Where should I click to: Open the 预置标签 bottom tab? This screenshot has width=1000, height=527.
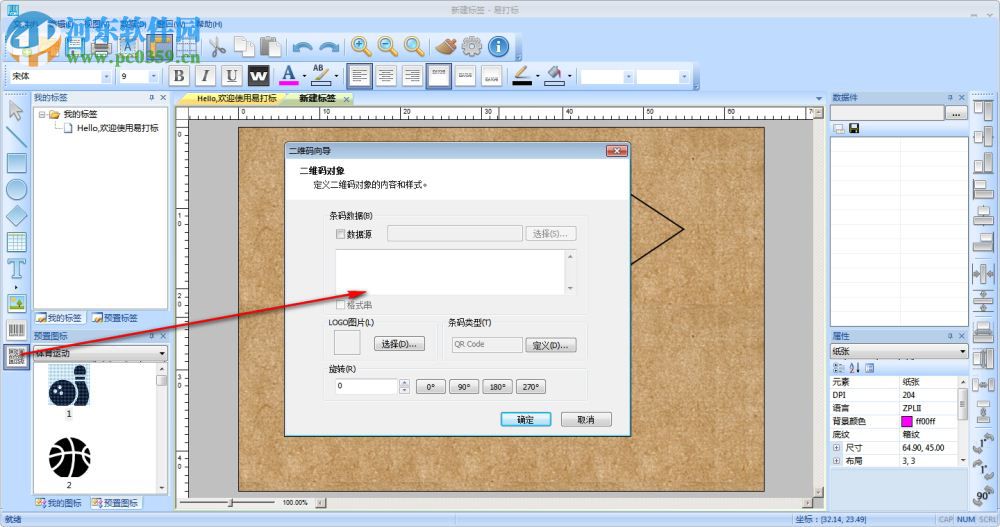click(115, 318)
